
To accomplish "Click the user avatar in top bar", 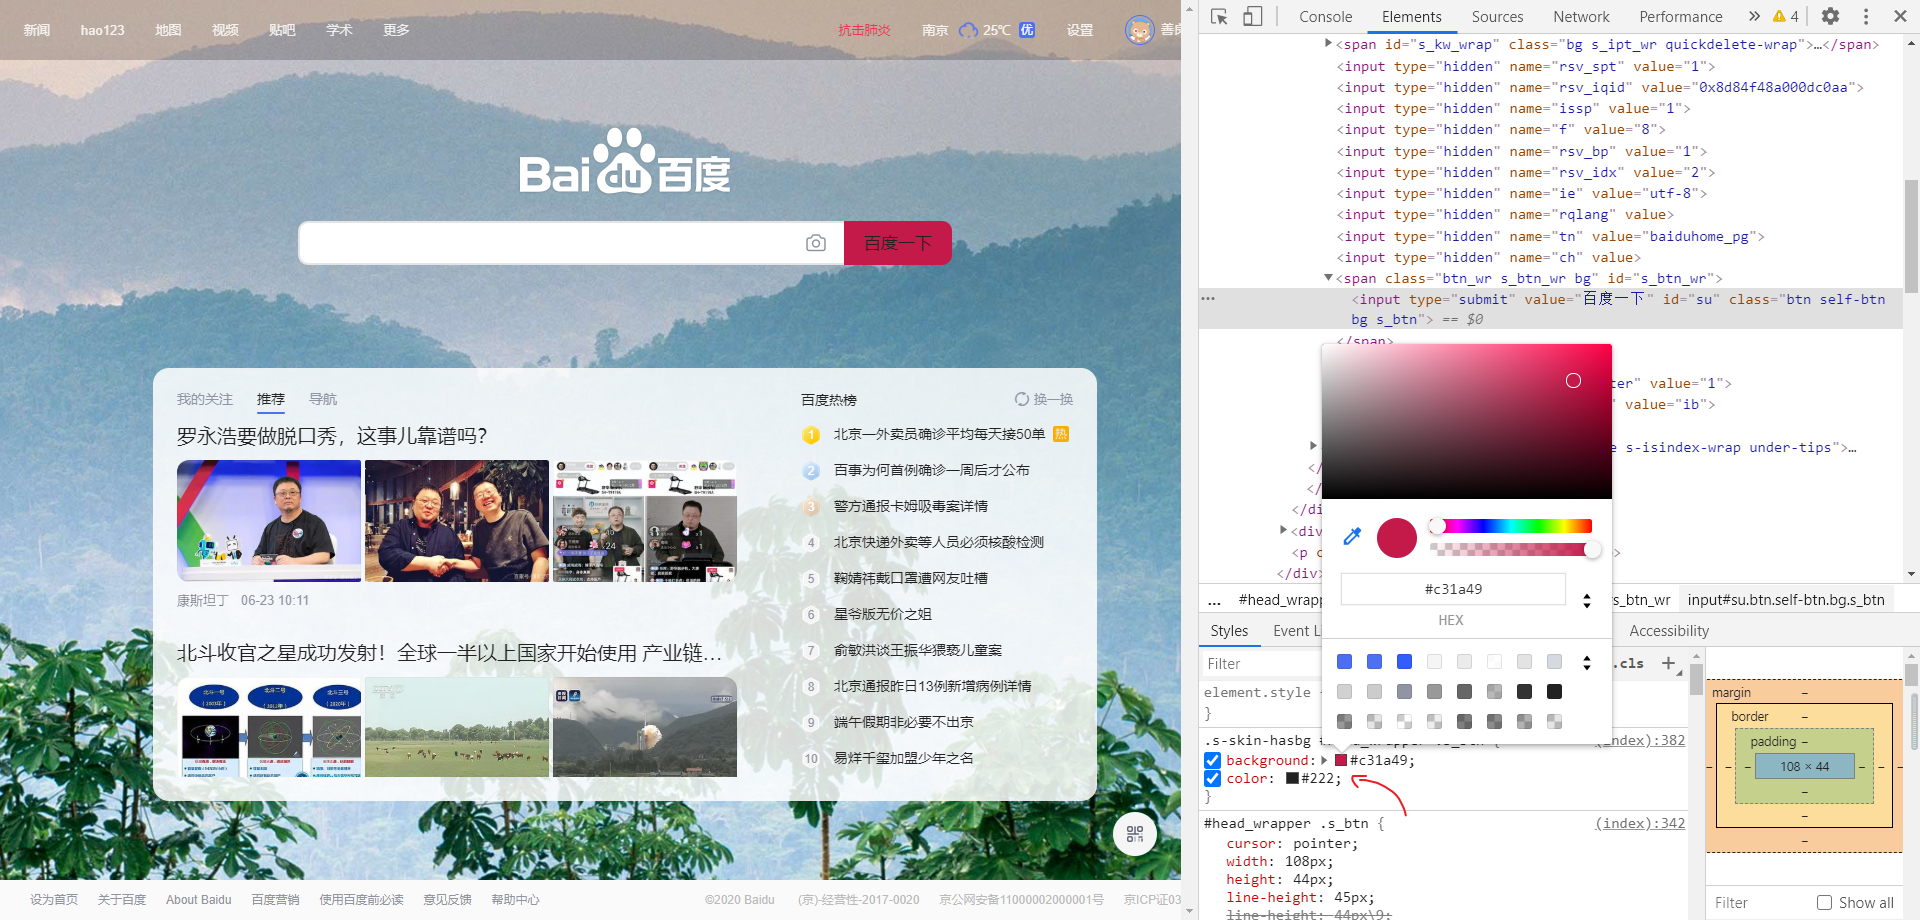I will [1140, 30].
